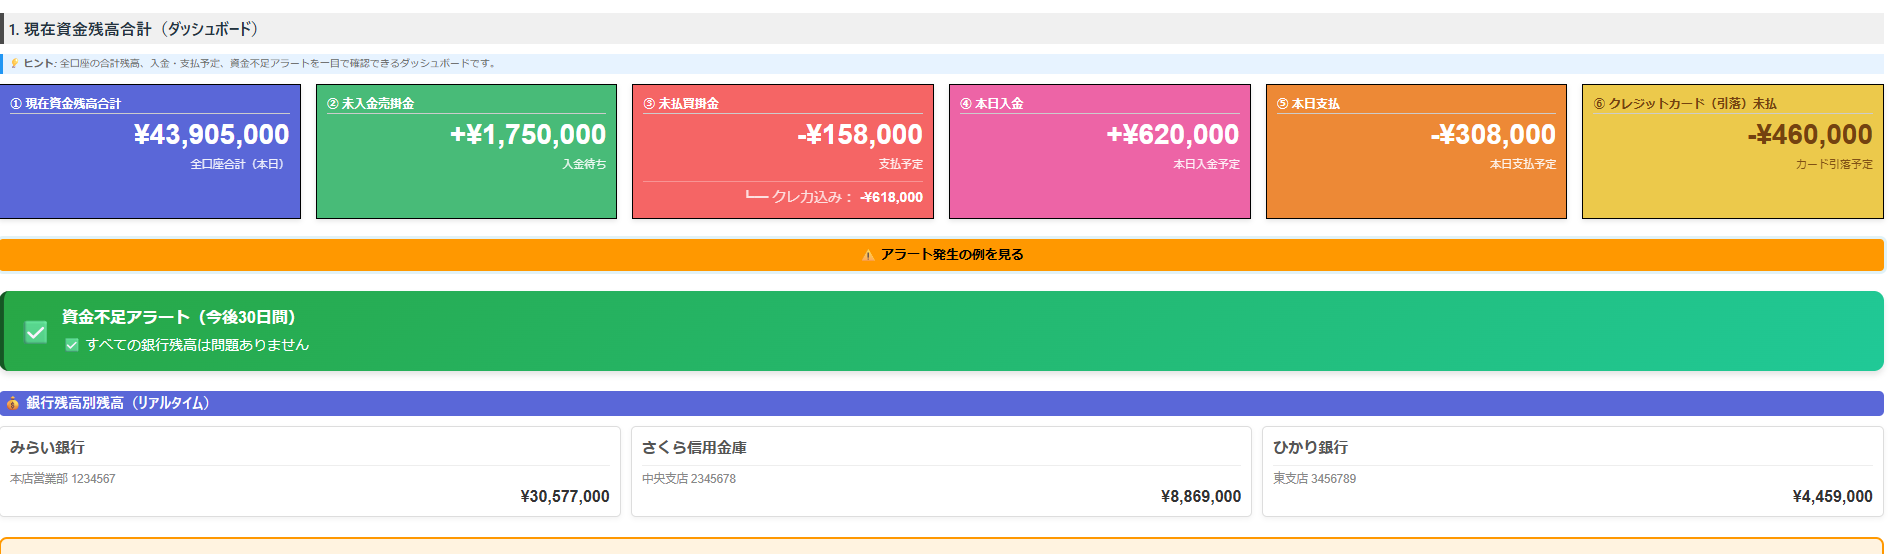Click the クレカ込み -¥618,000 line
Image resolution: width=1894 pixels, height=554 pixels.
[x=834, y=197]
